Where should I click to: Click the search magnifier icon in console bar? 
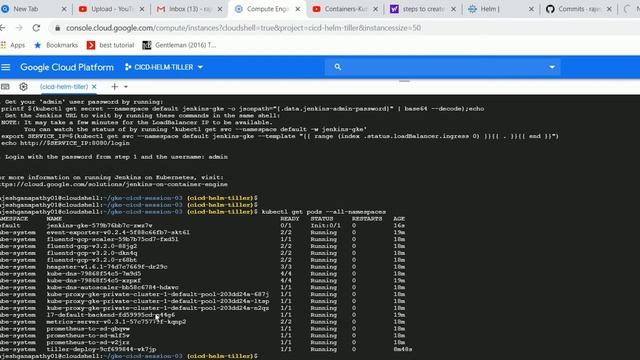[x=338, y=67]
